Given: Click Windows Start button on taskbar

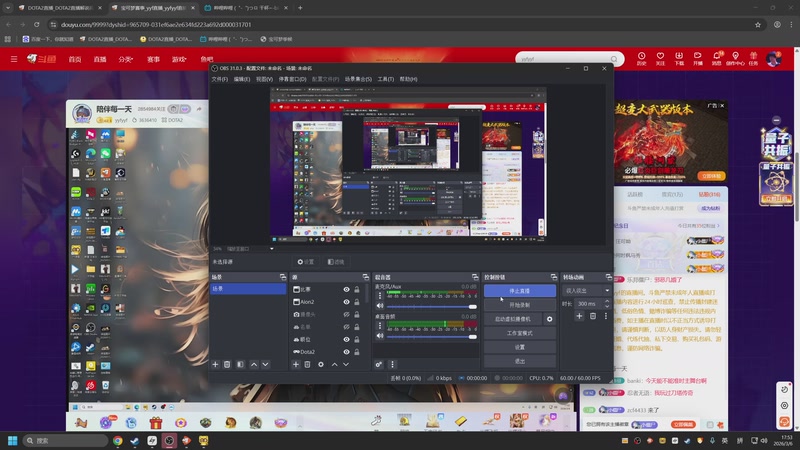Looking at the screenshot, I should pos(13,441).
